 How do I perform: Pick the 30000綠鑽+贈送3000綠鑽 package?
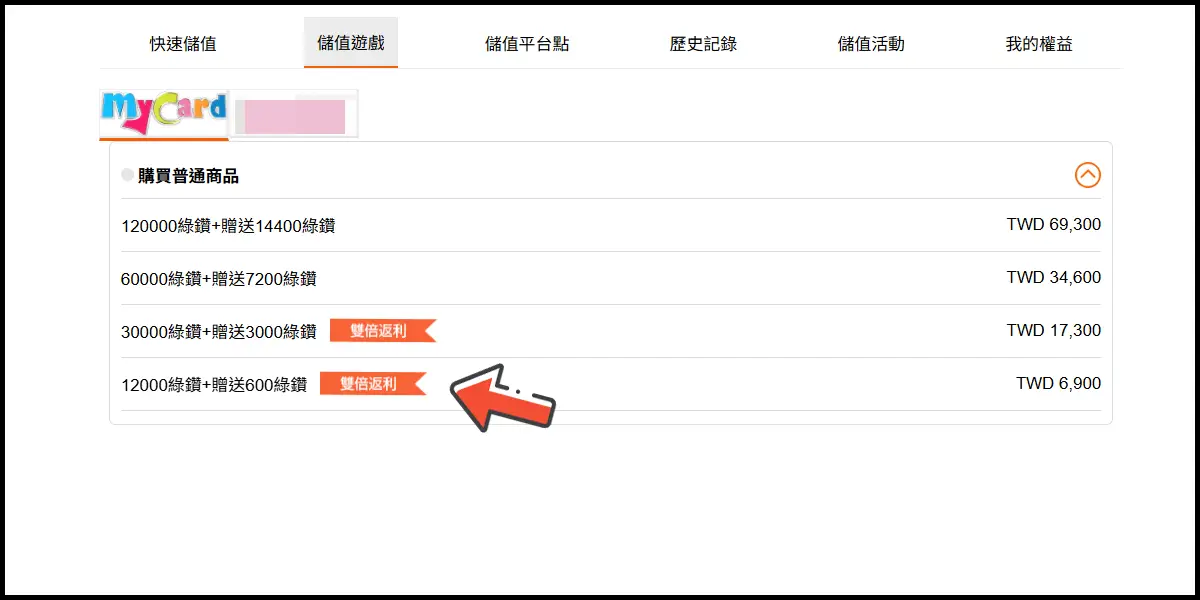[611, 331]
